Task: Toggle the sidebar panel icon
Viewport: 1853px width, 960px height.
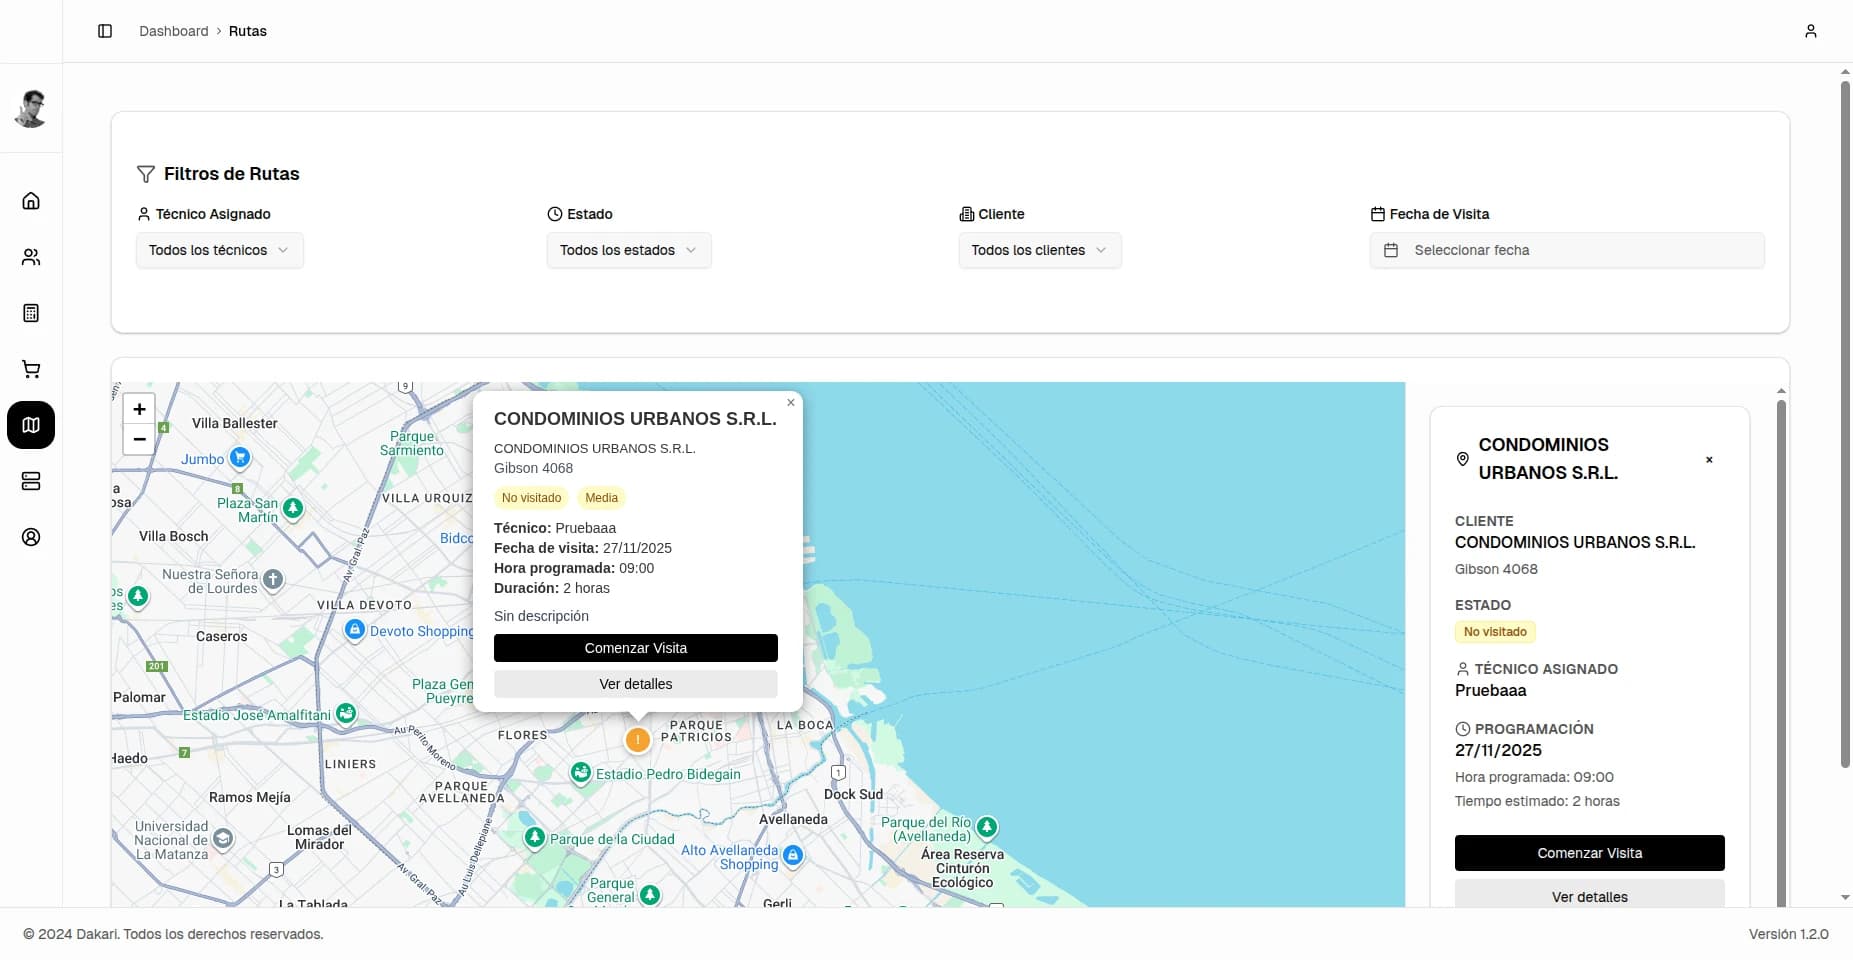Action: pos(105,31)
